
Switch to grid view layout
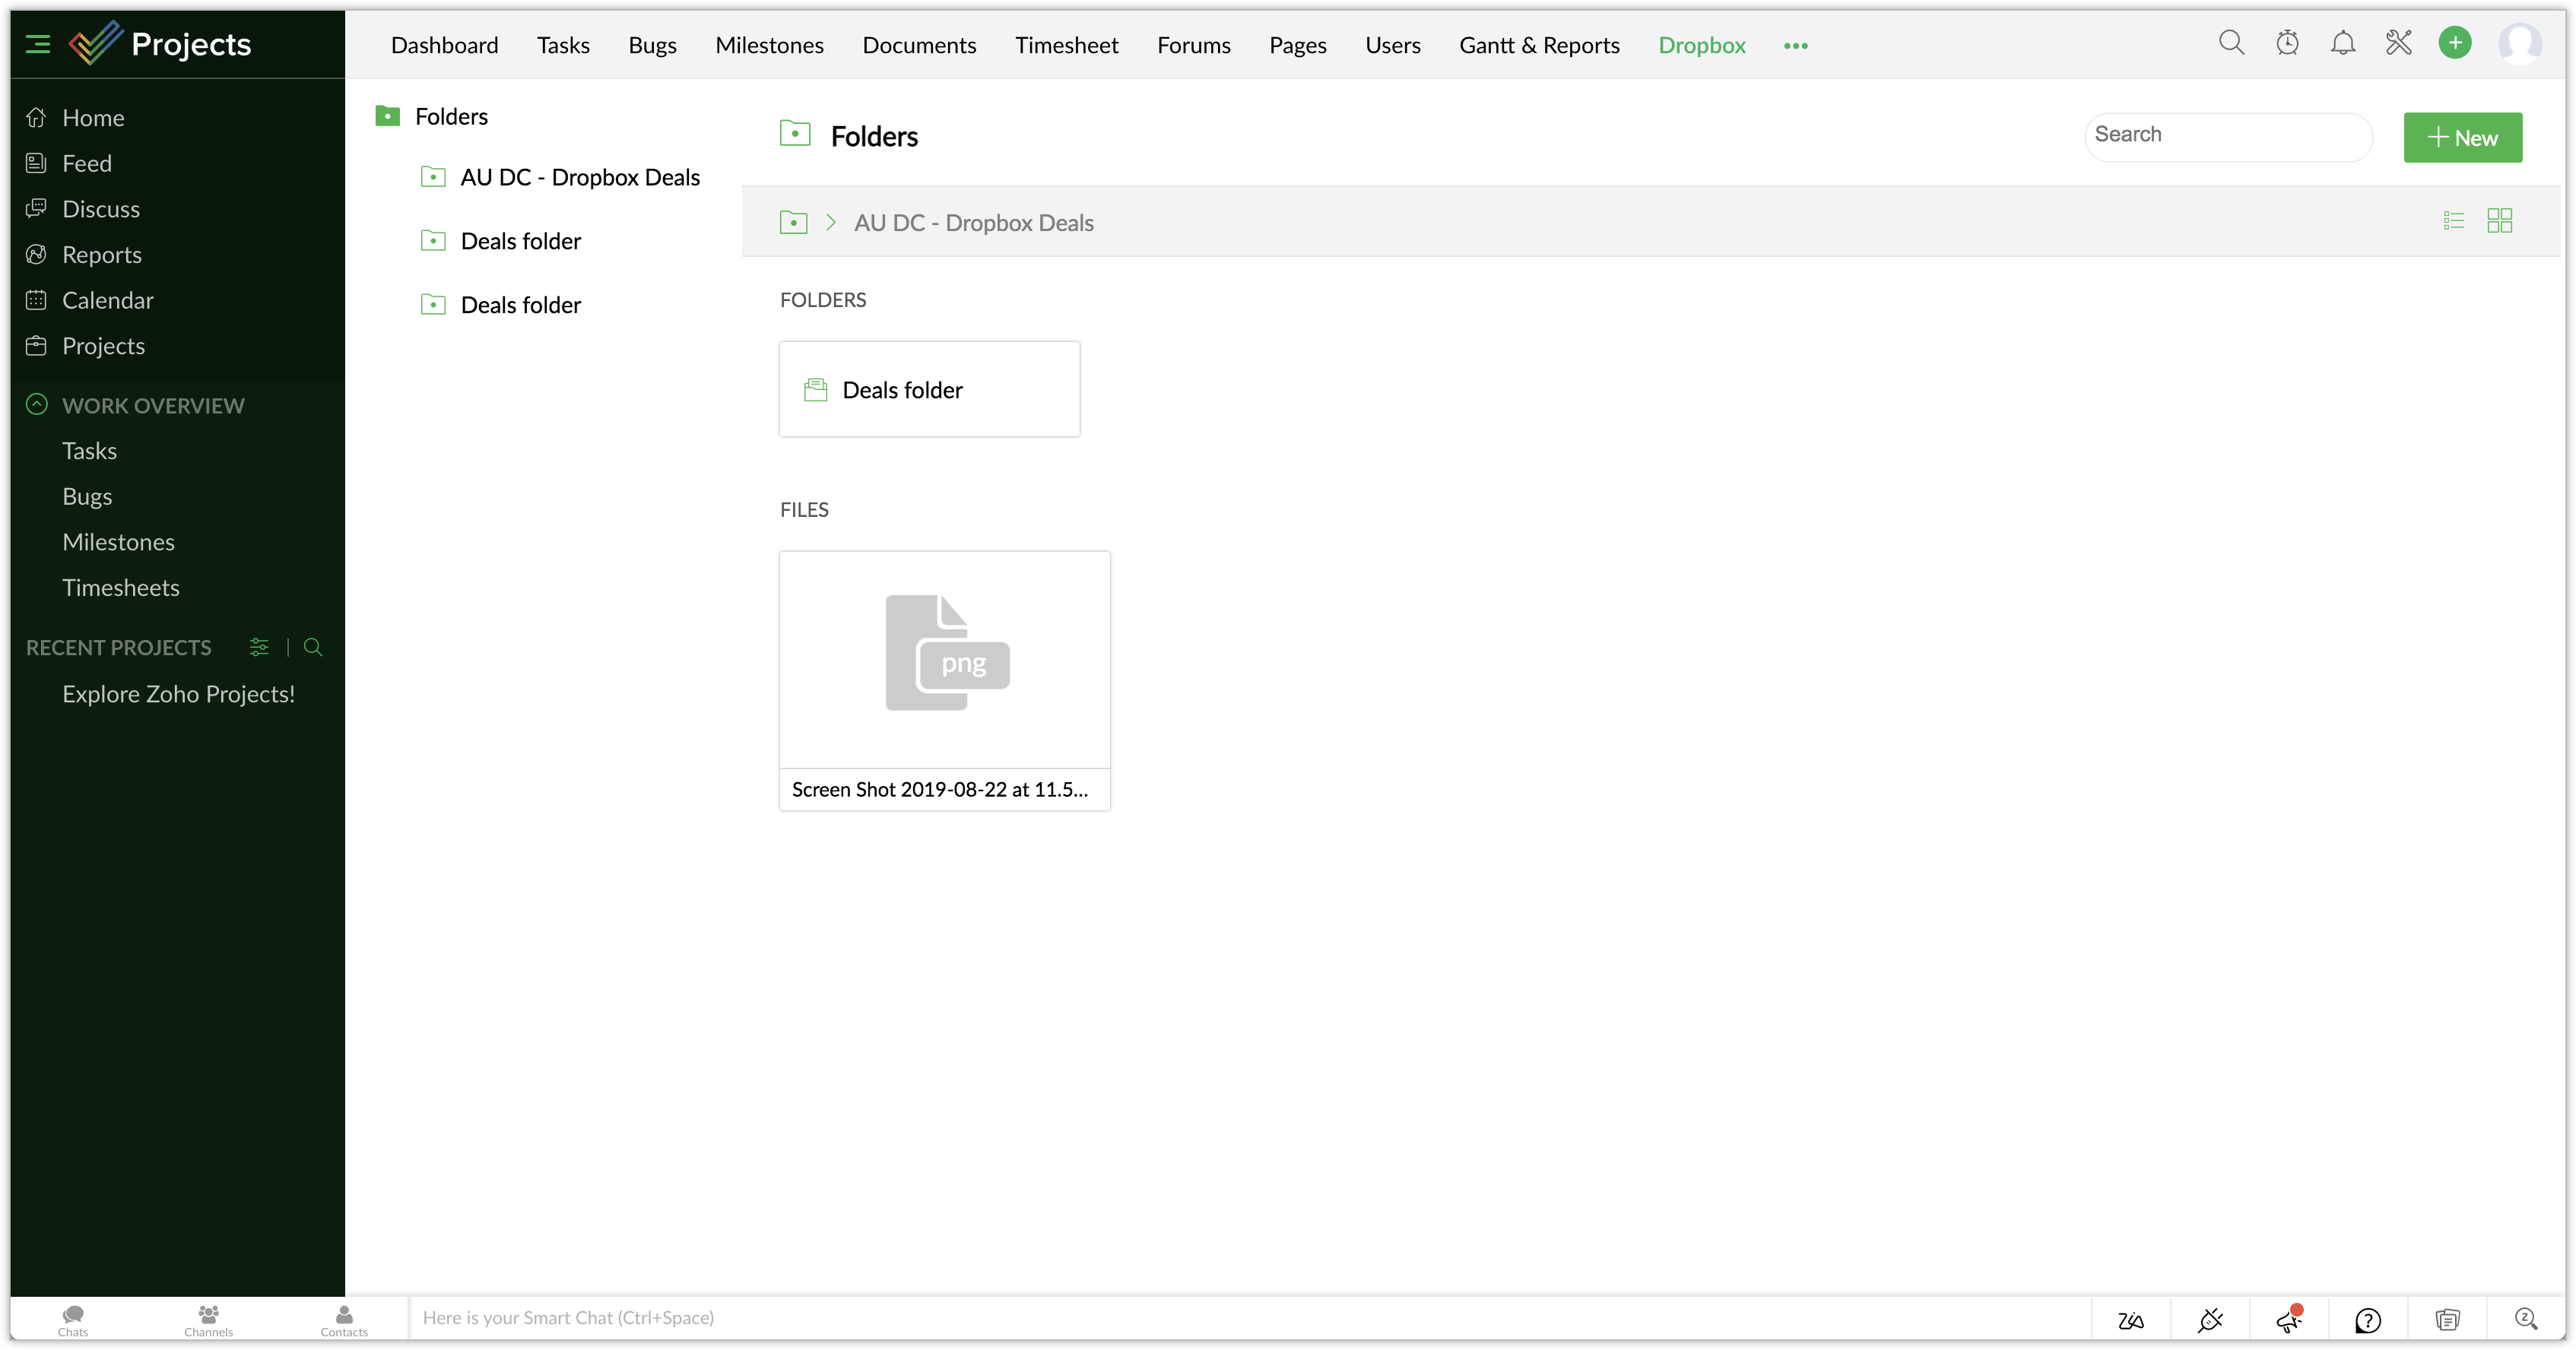[2499, 221]
